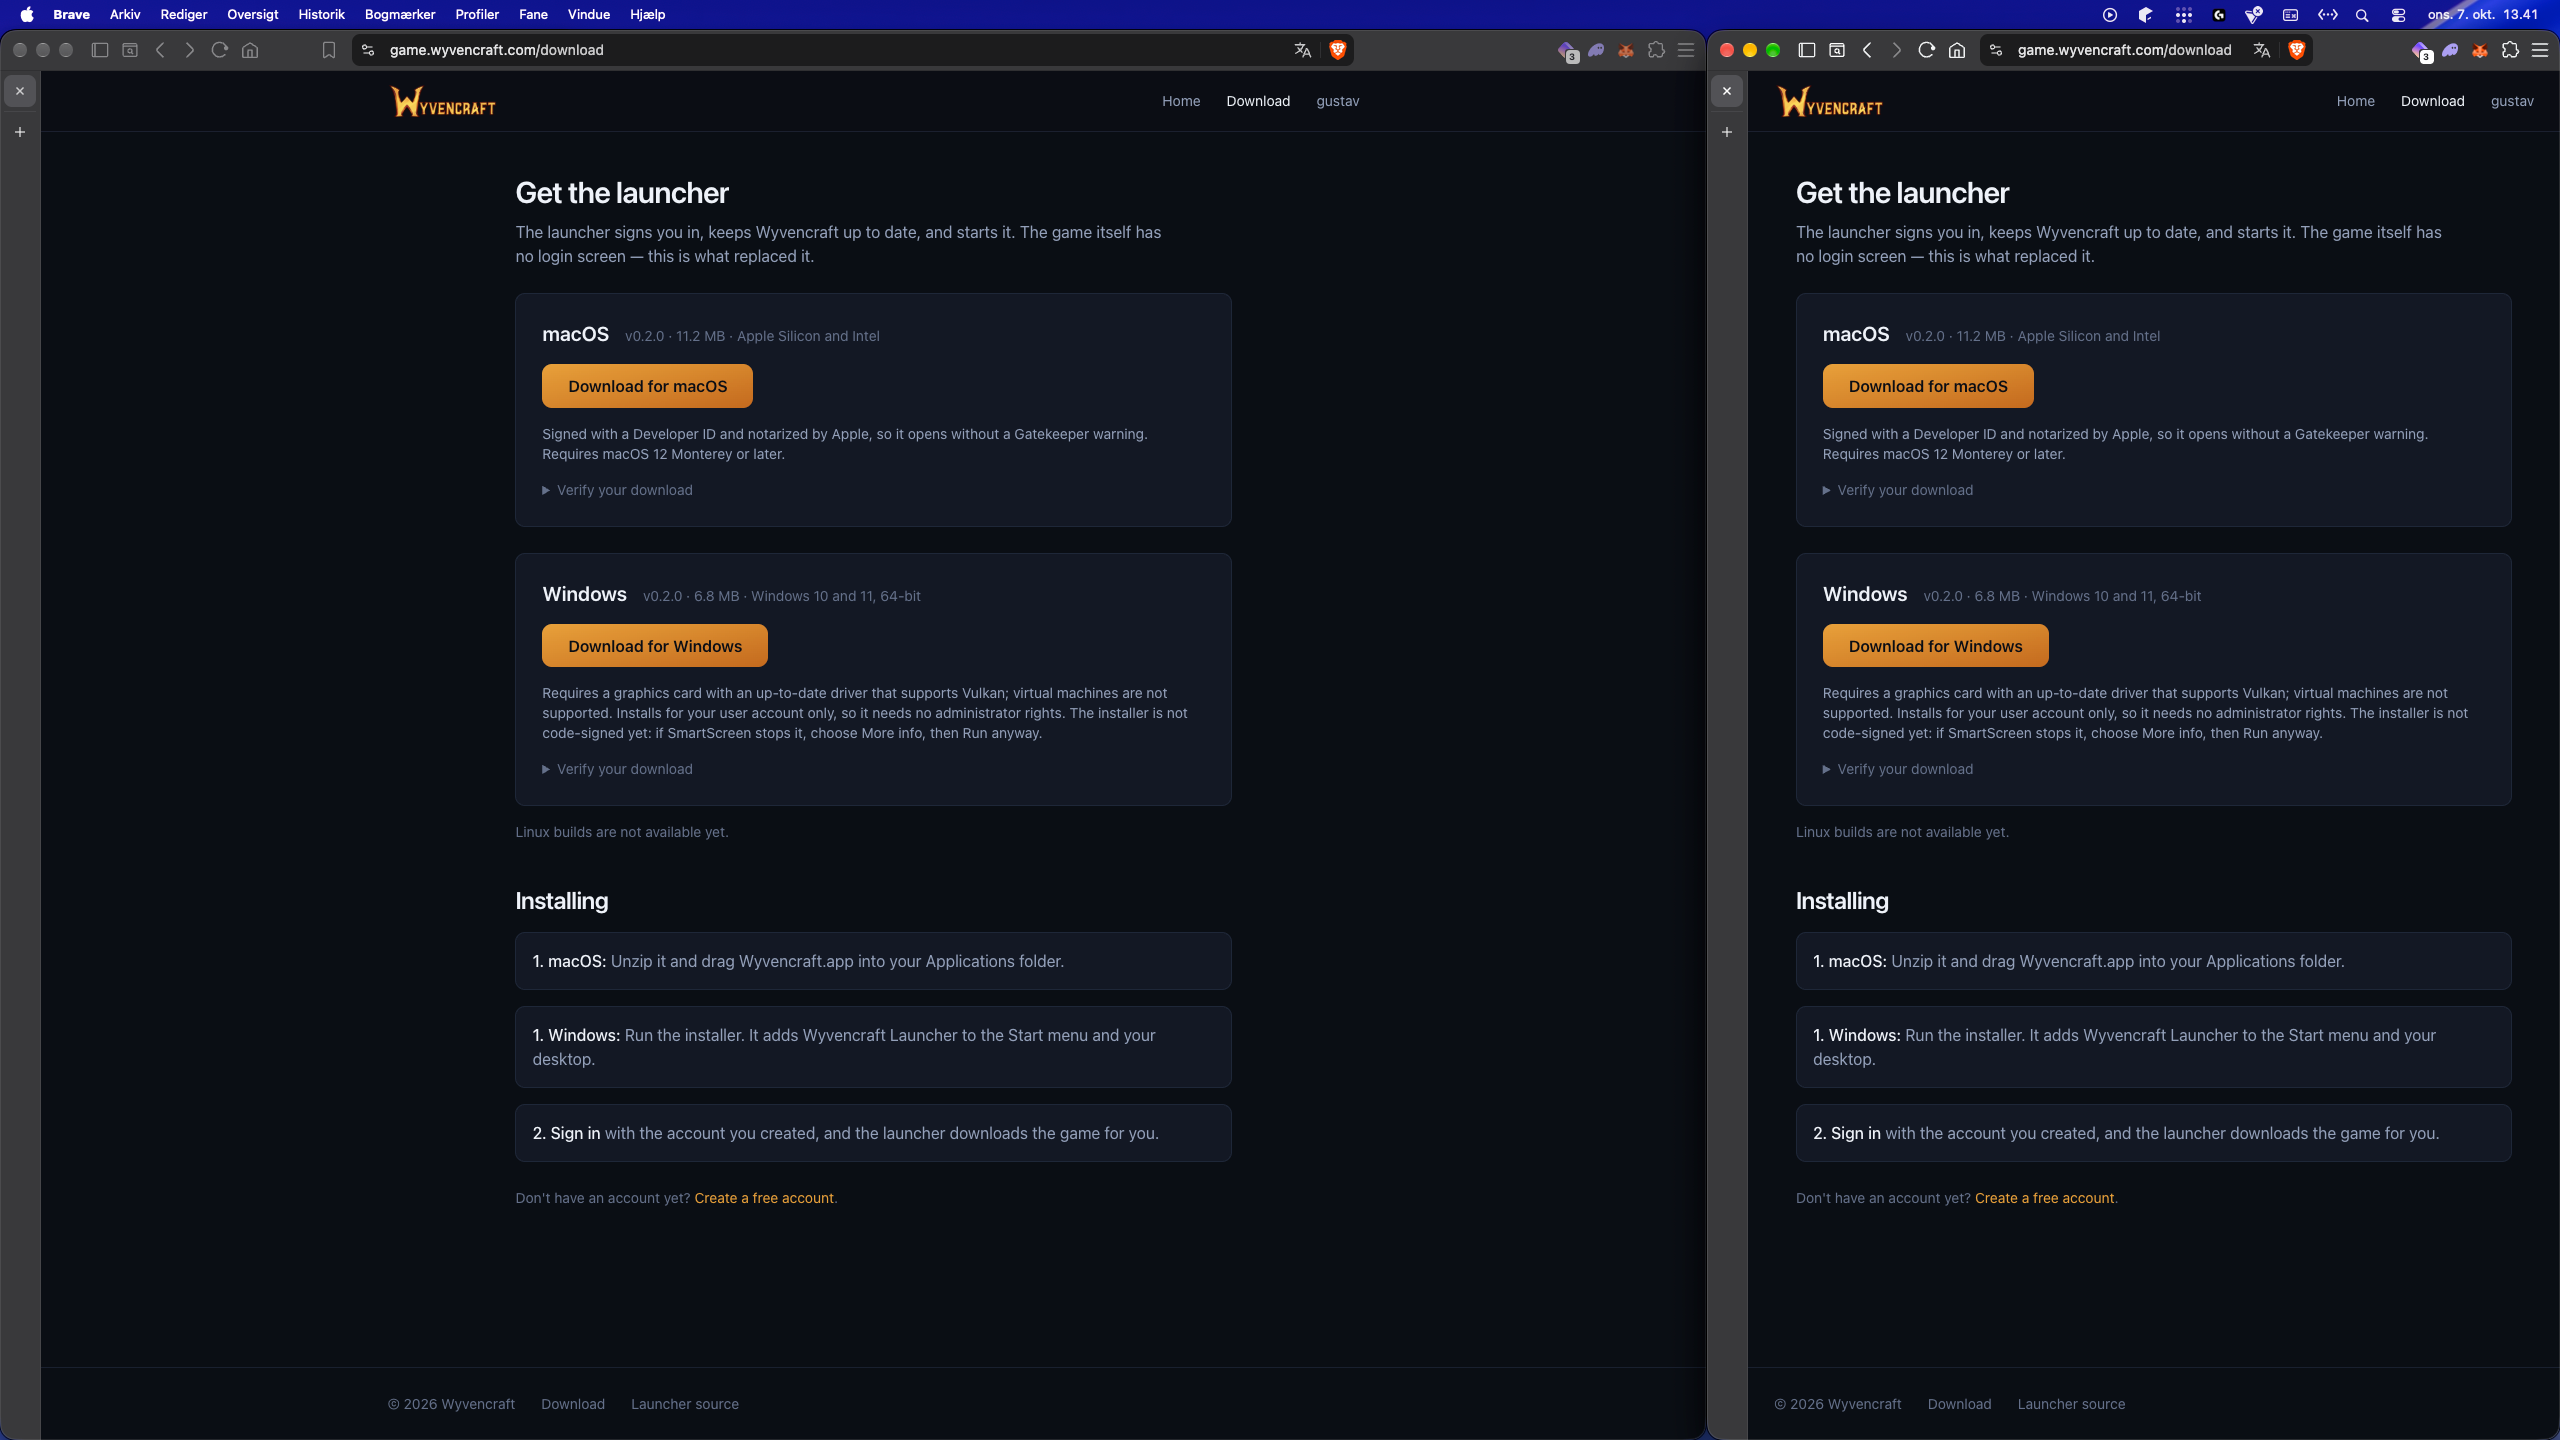This screenshot has width=2560, height=1440.
Task: Click Brave Shields icon in right window
Action: tap(2296, 50)
